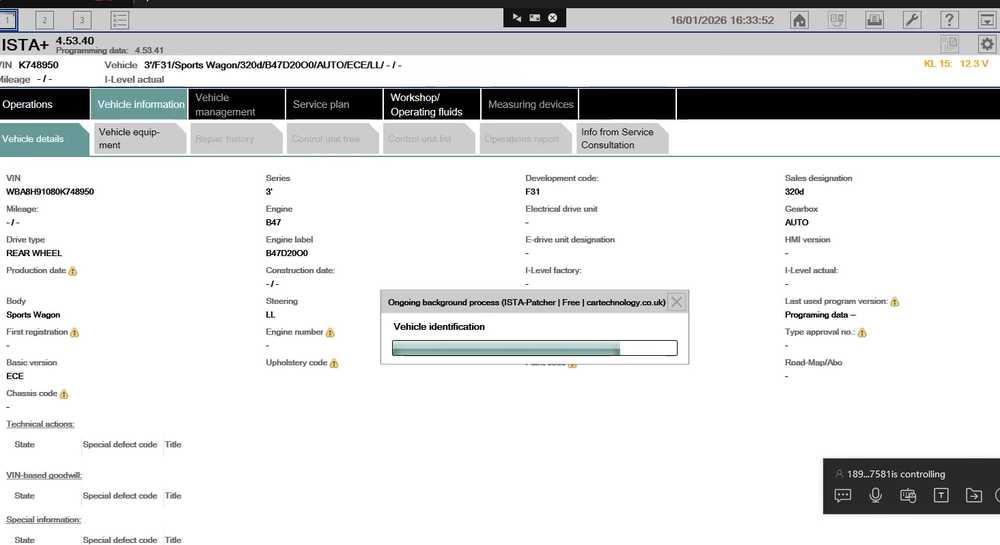Open settings gear icon below the toolbar
The image size is (1000, 545).
(x=986, y=44)
